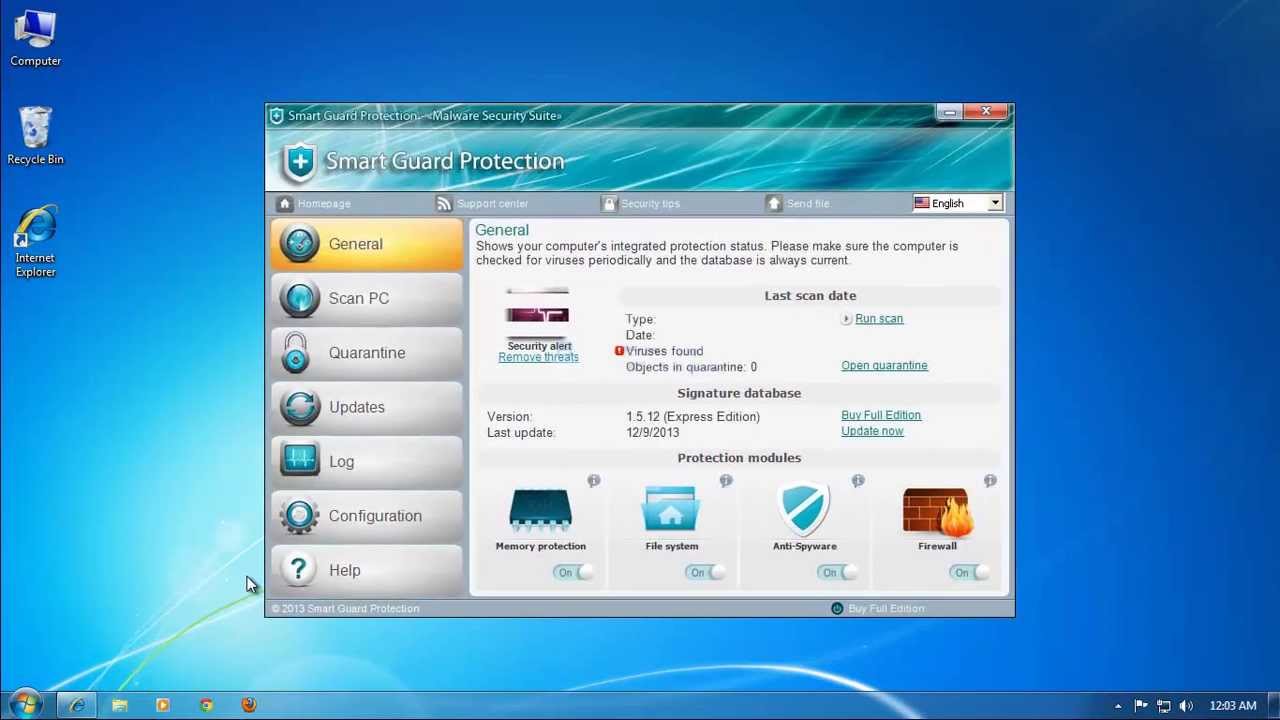The height and width of the screenshot is (720, 1280).
Task: Select the Internet Explorer desktop shortcut
Action: tap(35, 243)
